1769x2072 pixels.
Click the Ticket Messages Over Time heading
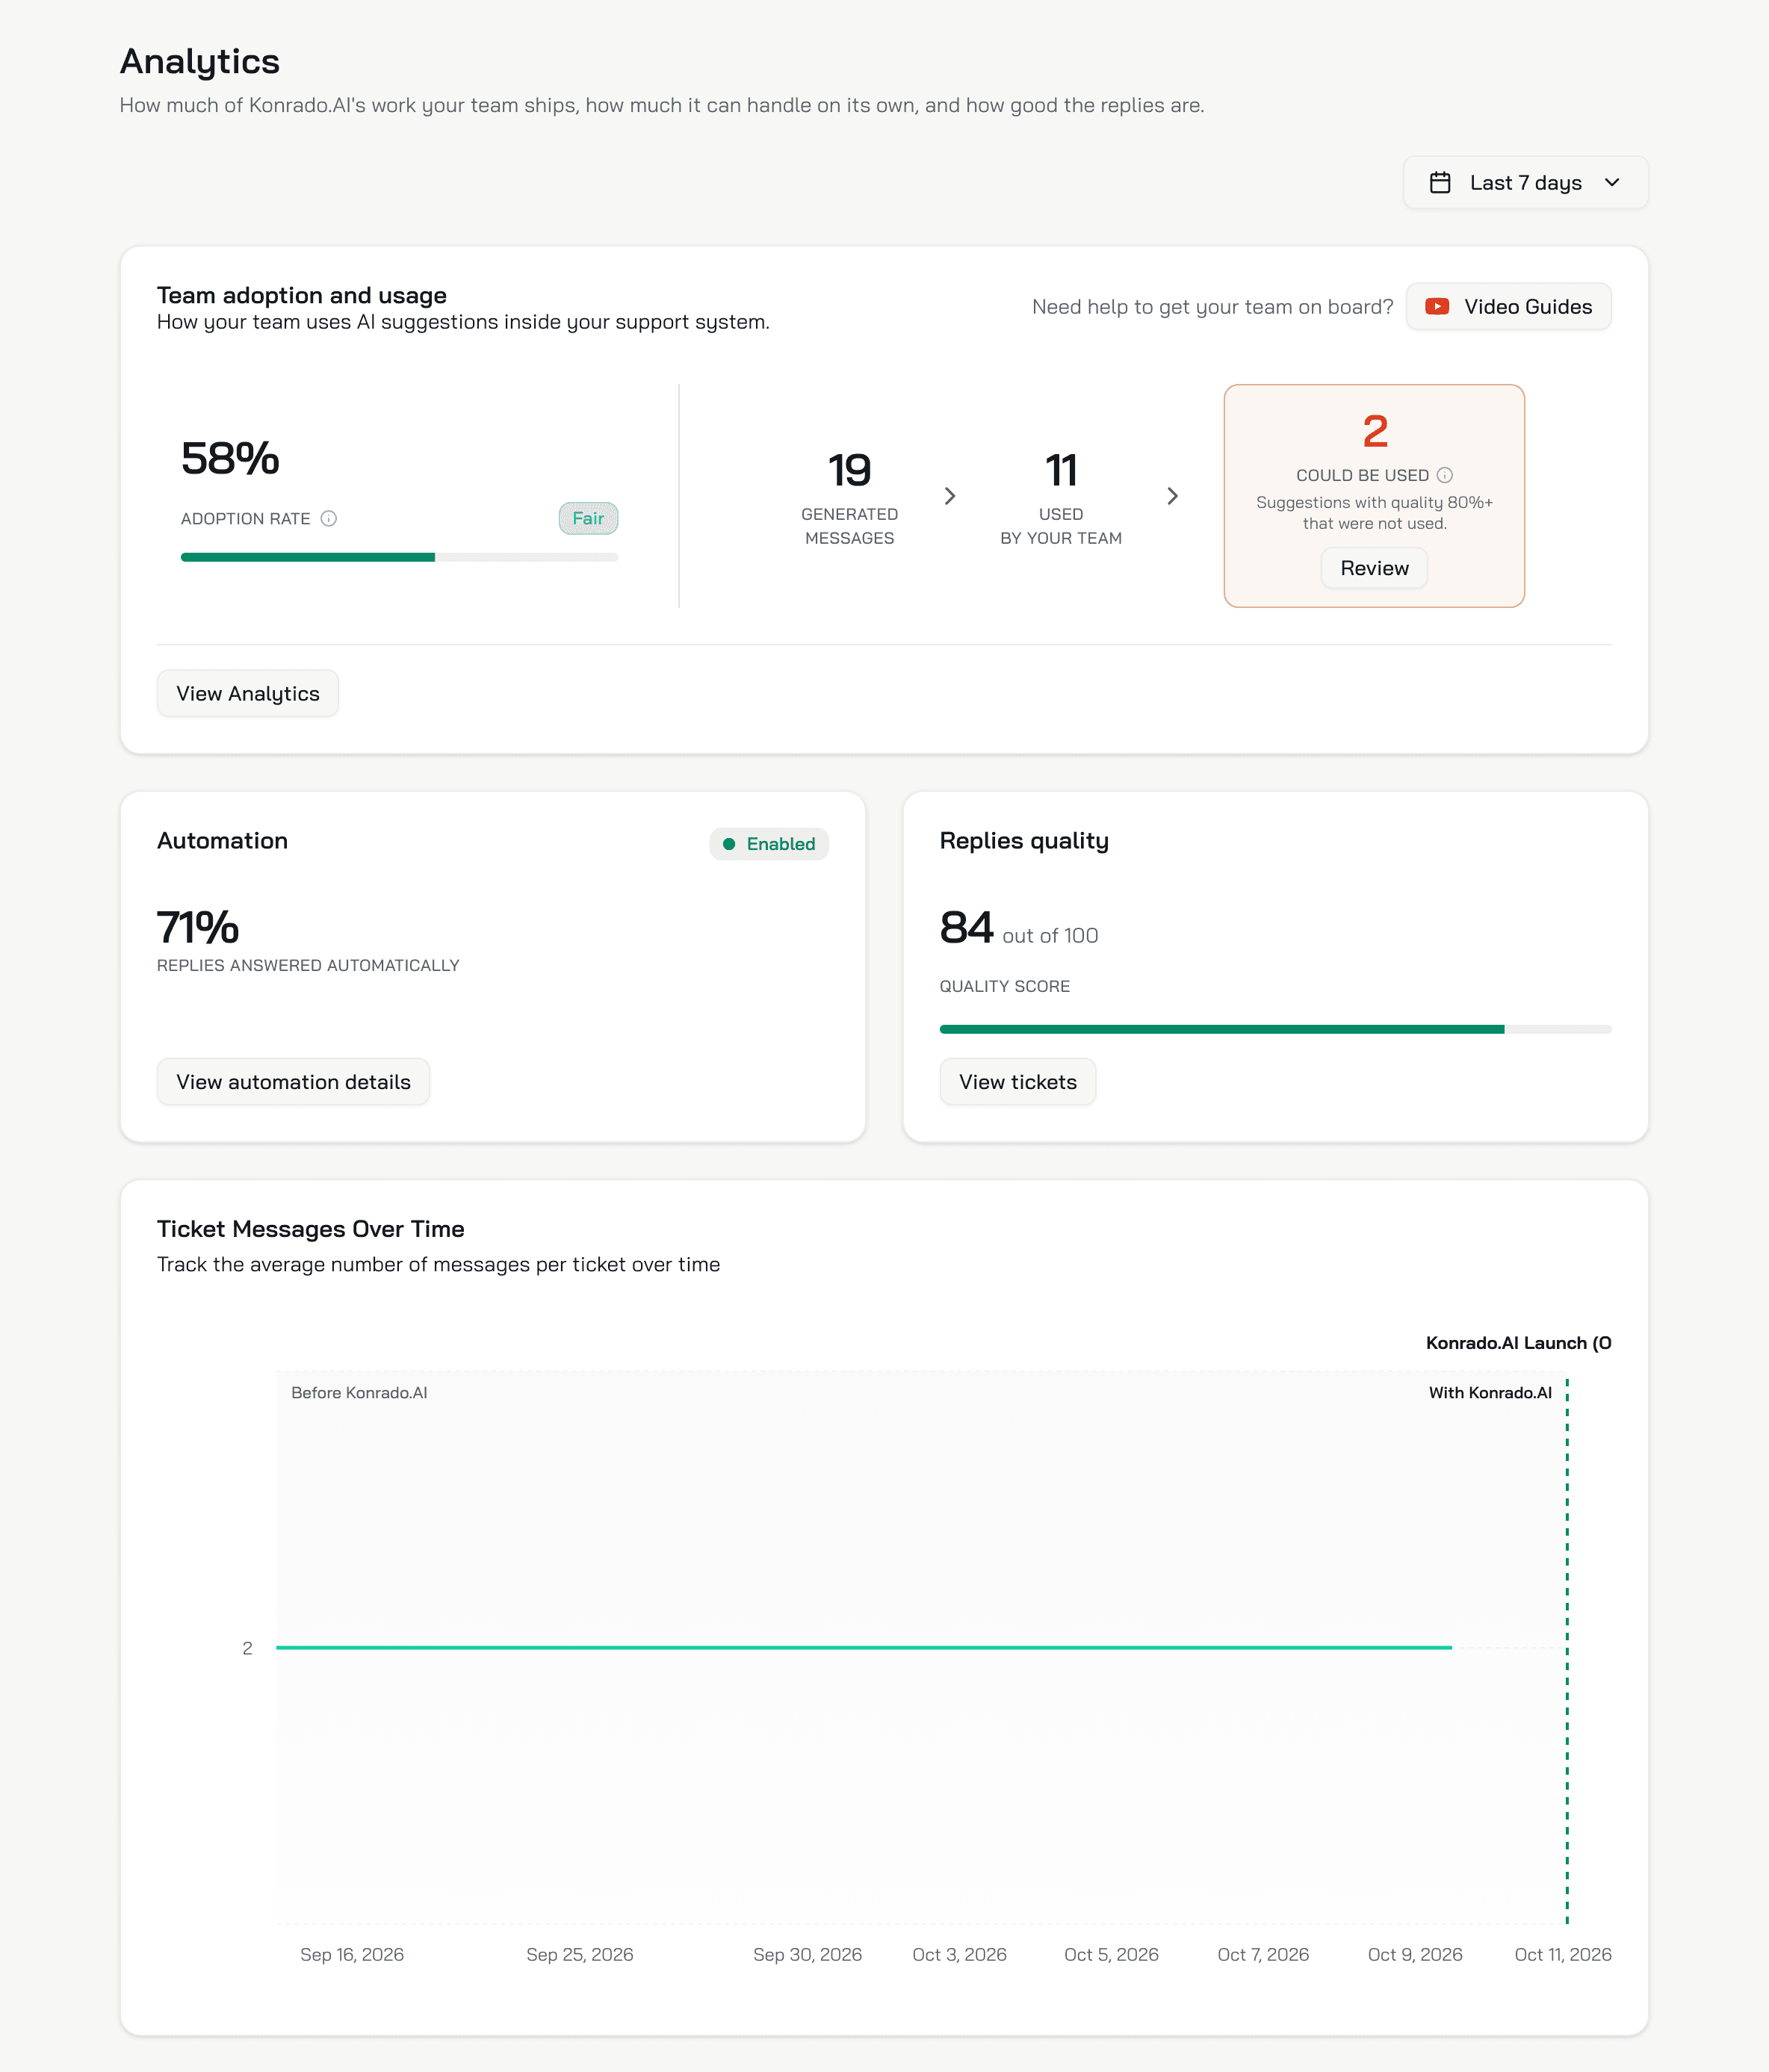pos(311,1229)
